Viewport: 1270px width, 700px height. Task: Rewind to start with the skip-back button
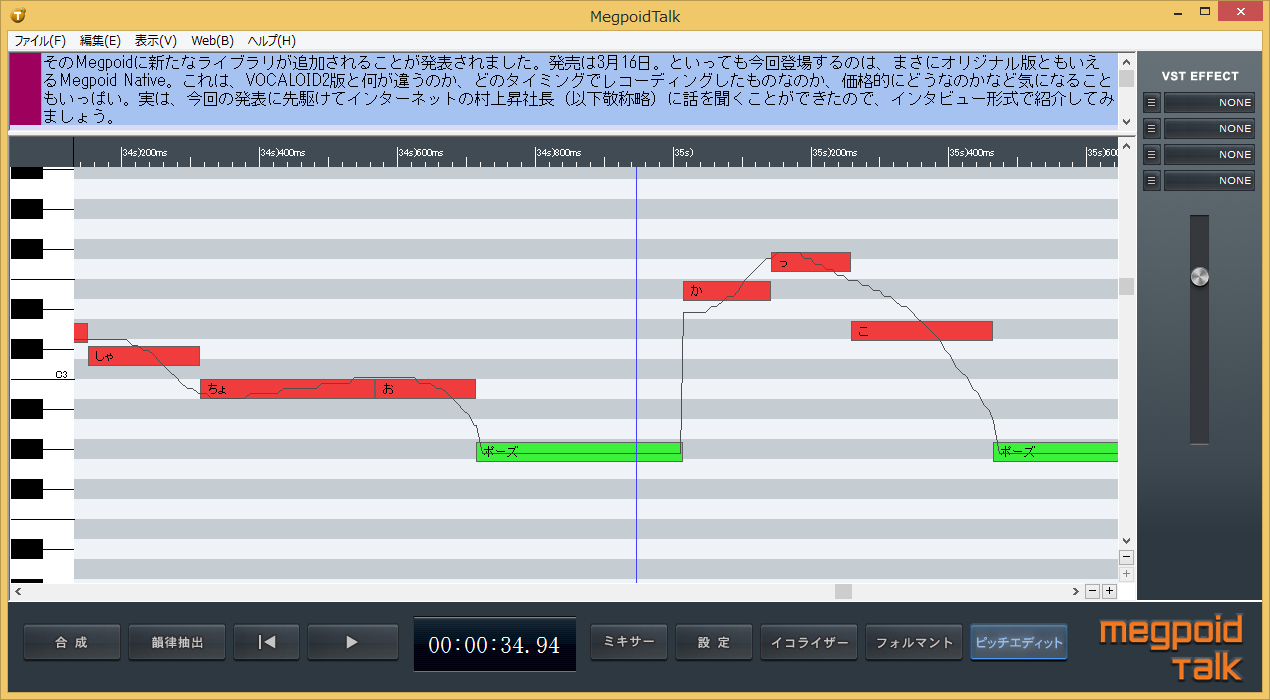pyautogui.click(x=266, y=642)
